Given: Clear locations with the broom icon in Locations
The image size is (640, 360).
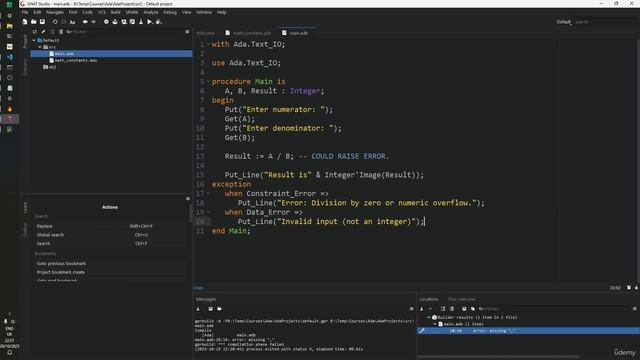Looking at the screenshot, I should click(422, 309).
